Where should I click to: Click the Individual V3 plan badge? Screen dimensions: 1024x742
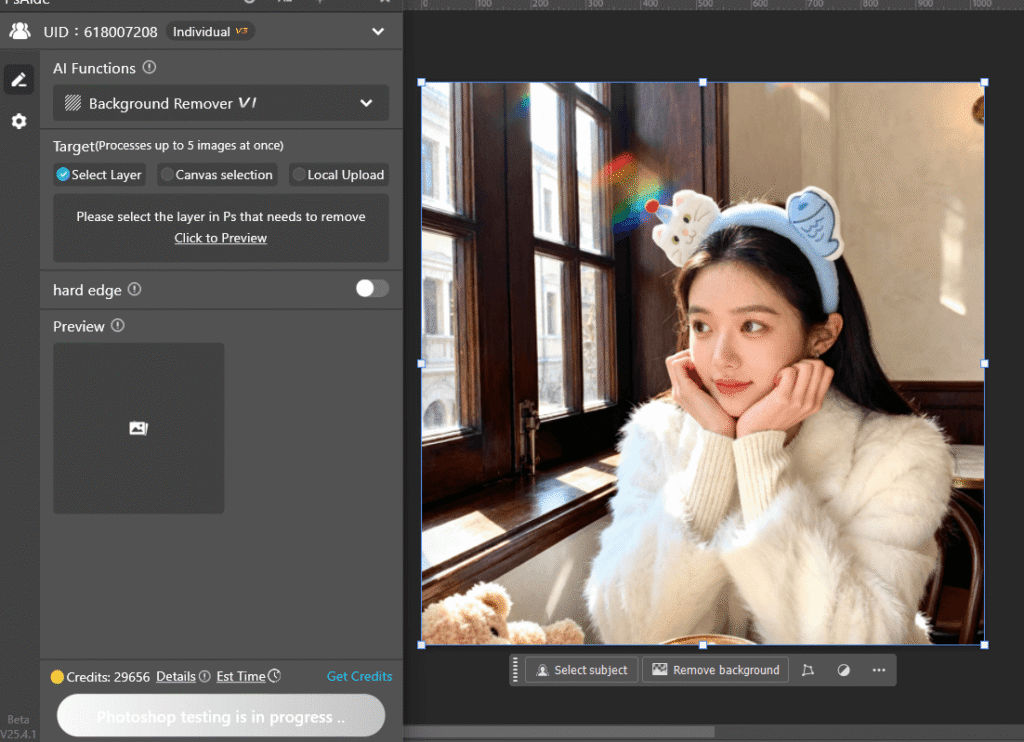210,31
